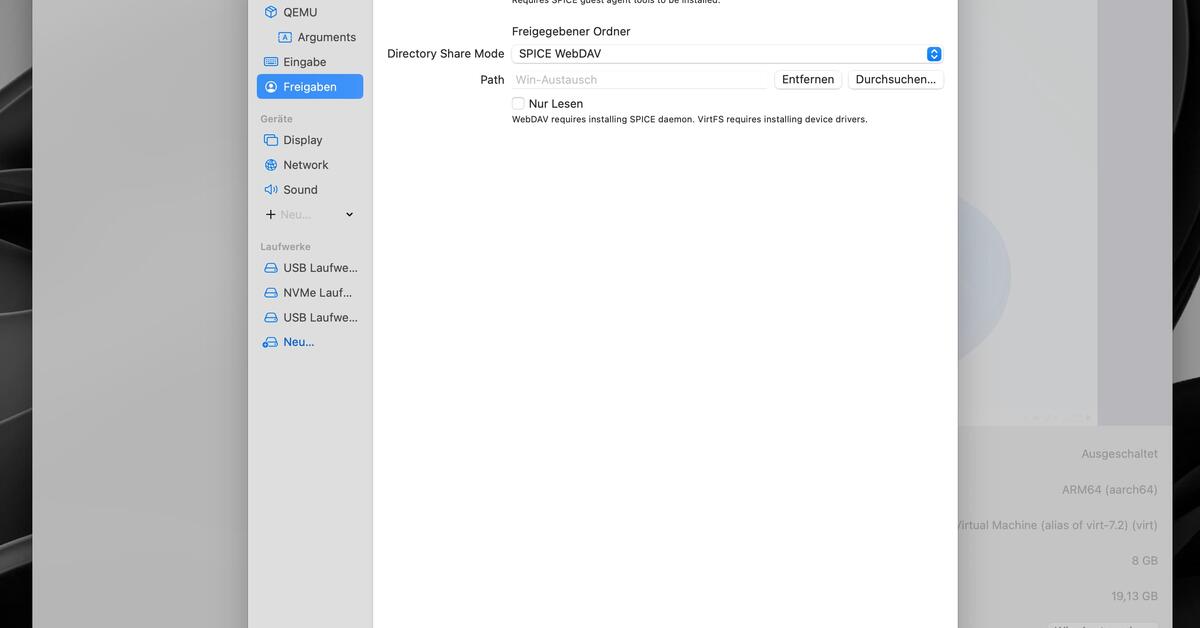This screenshot has height=628, width=1200.
Task: Click the Entfernen button
Action: (807, 79)
